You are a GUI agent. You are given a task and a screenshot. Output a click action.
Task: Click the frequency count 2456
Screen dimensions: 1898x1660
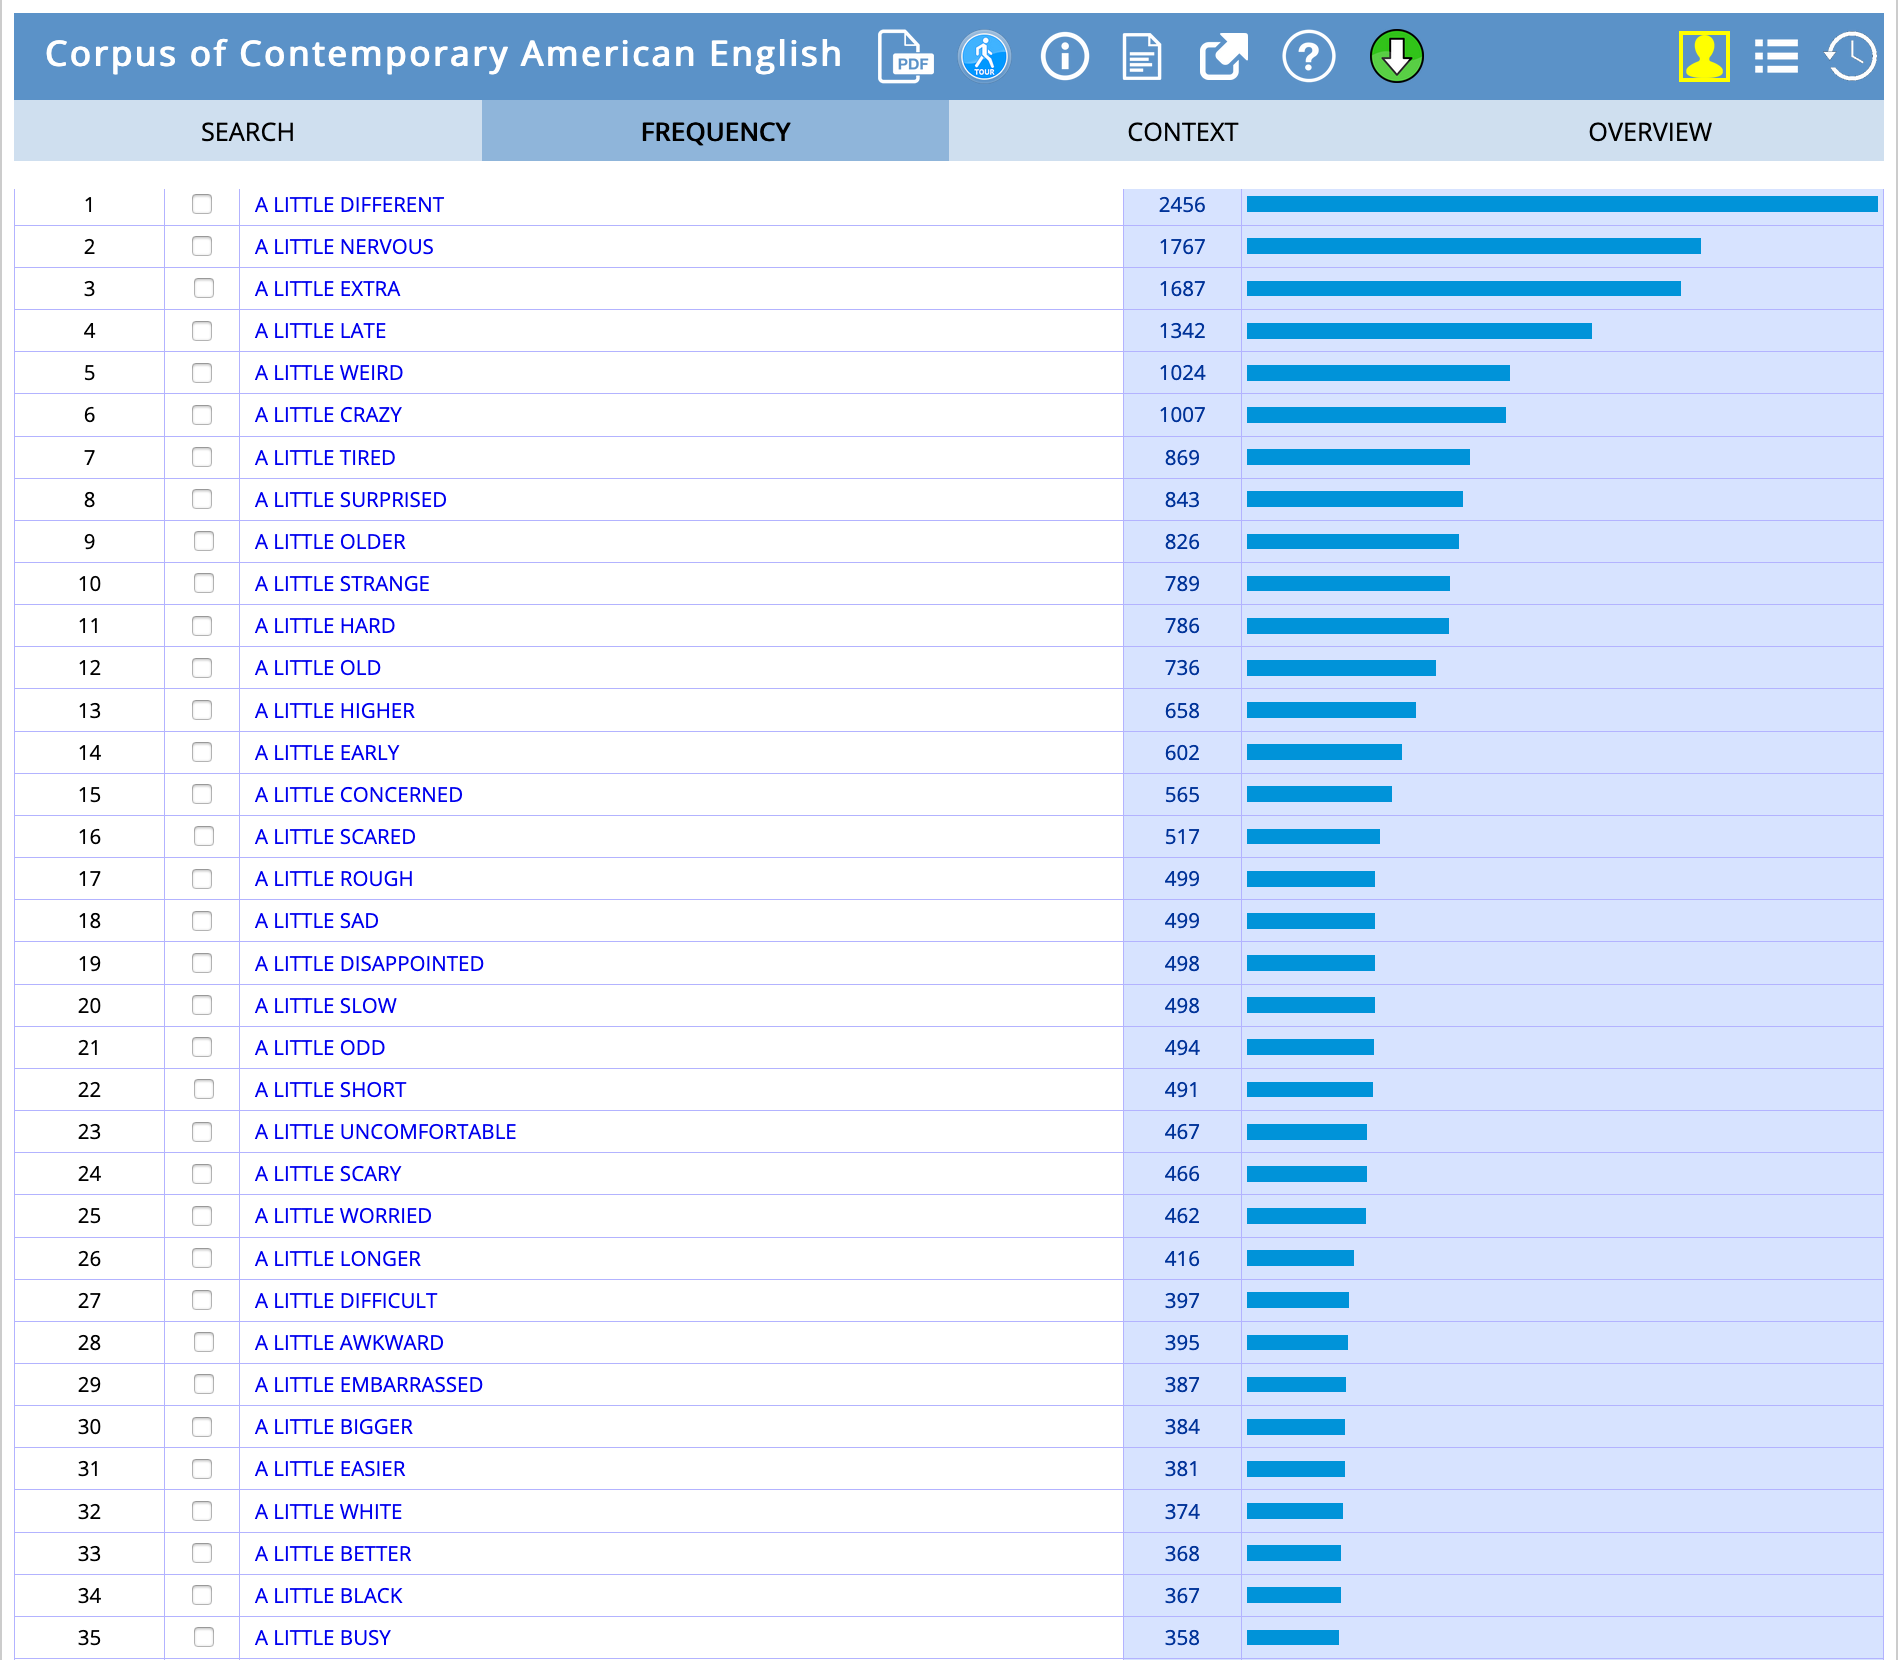coord(1182,205)
